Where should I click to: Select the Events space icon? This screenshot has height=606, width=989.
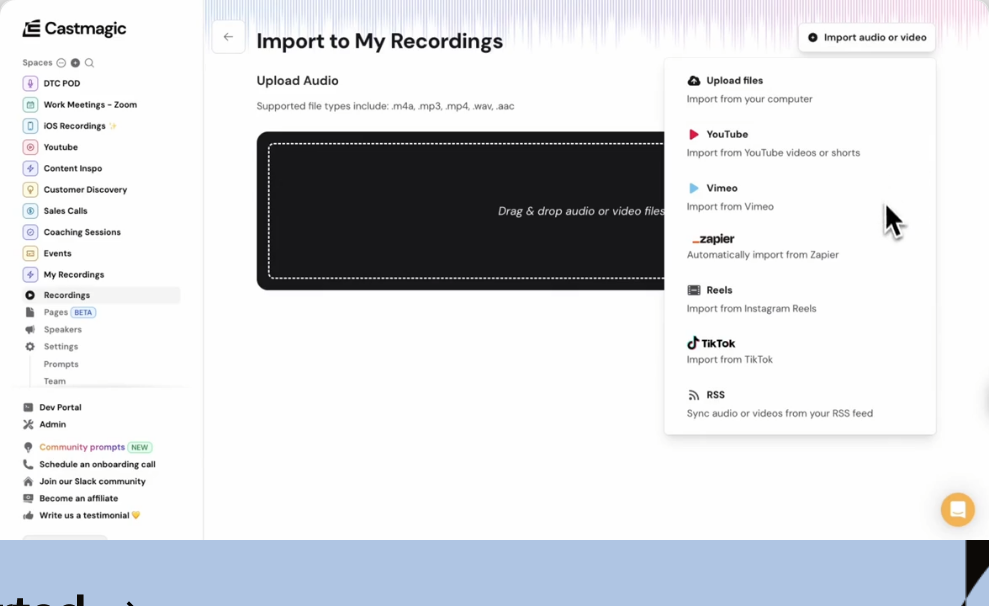click(x=30, y=253)
